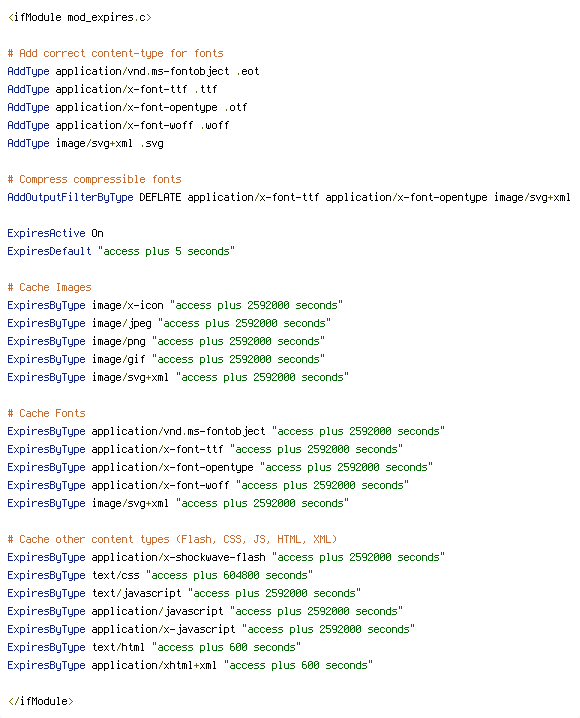Click the image/x-icon type text
This screenshot has width=580, height=718.
click(127, 305)
